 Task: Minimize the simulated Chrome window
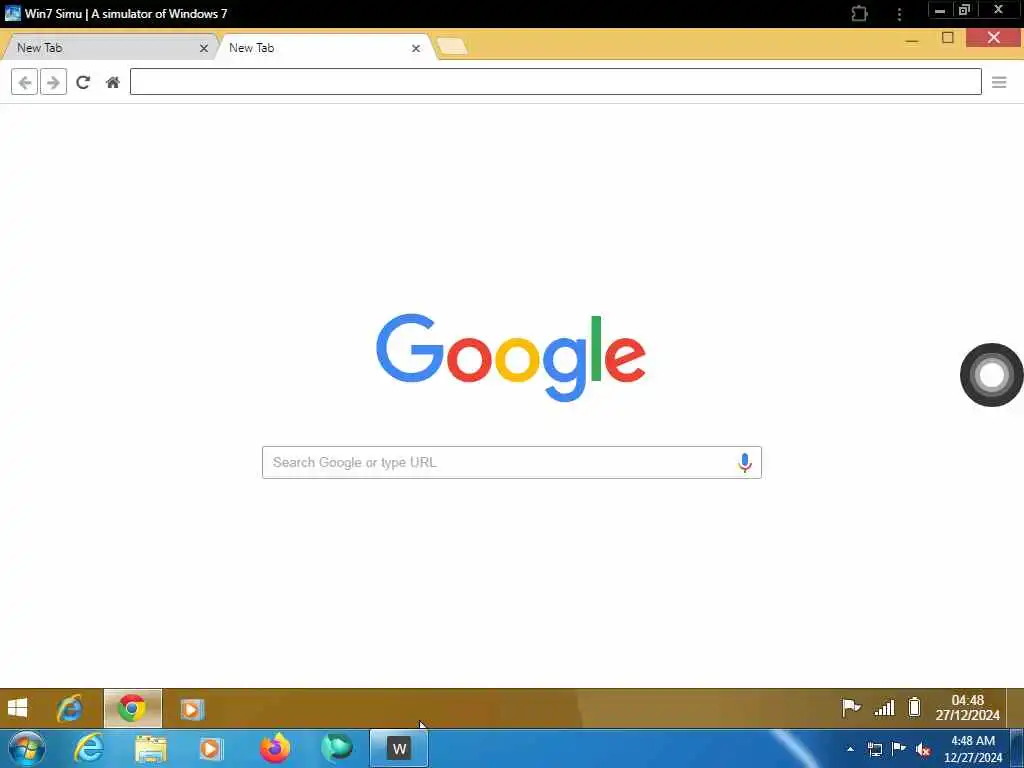click(912, 40)
